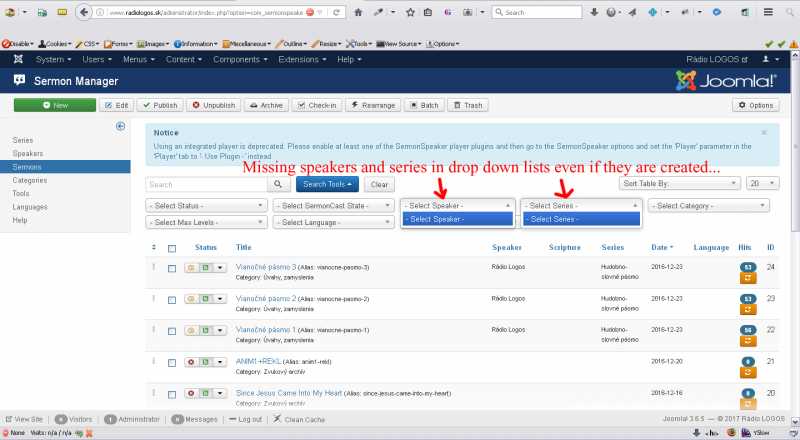Screen dimensions: 800x440
Task: Reload the page in browser
Action: tap(336, 12)
